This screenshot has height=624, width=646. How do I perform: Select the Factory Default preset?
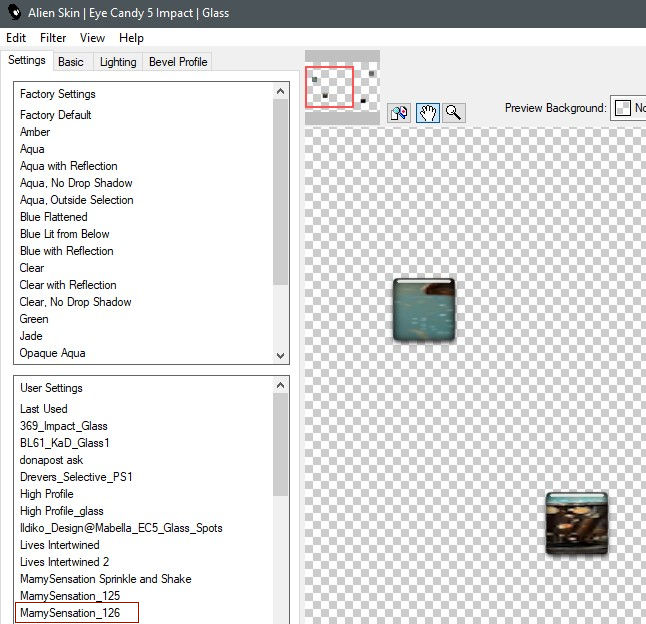coord(56,115)
